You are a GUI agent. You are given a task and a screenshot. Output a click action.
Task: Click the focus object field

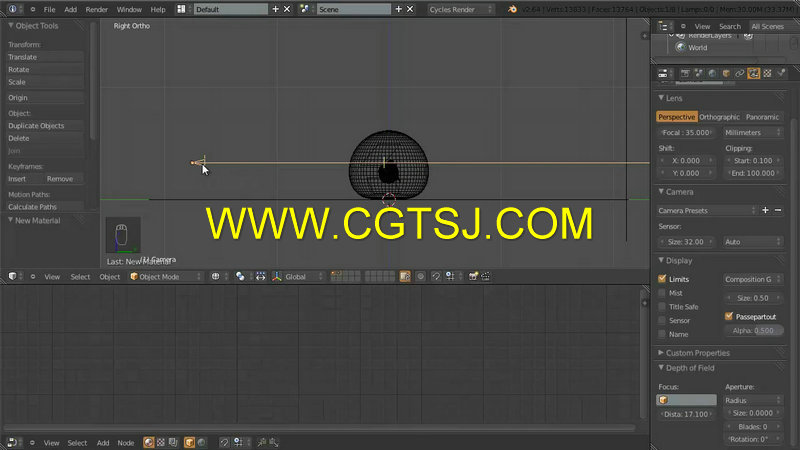(x=687, y=400)
